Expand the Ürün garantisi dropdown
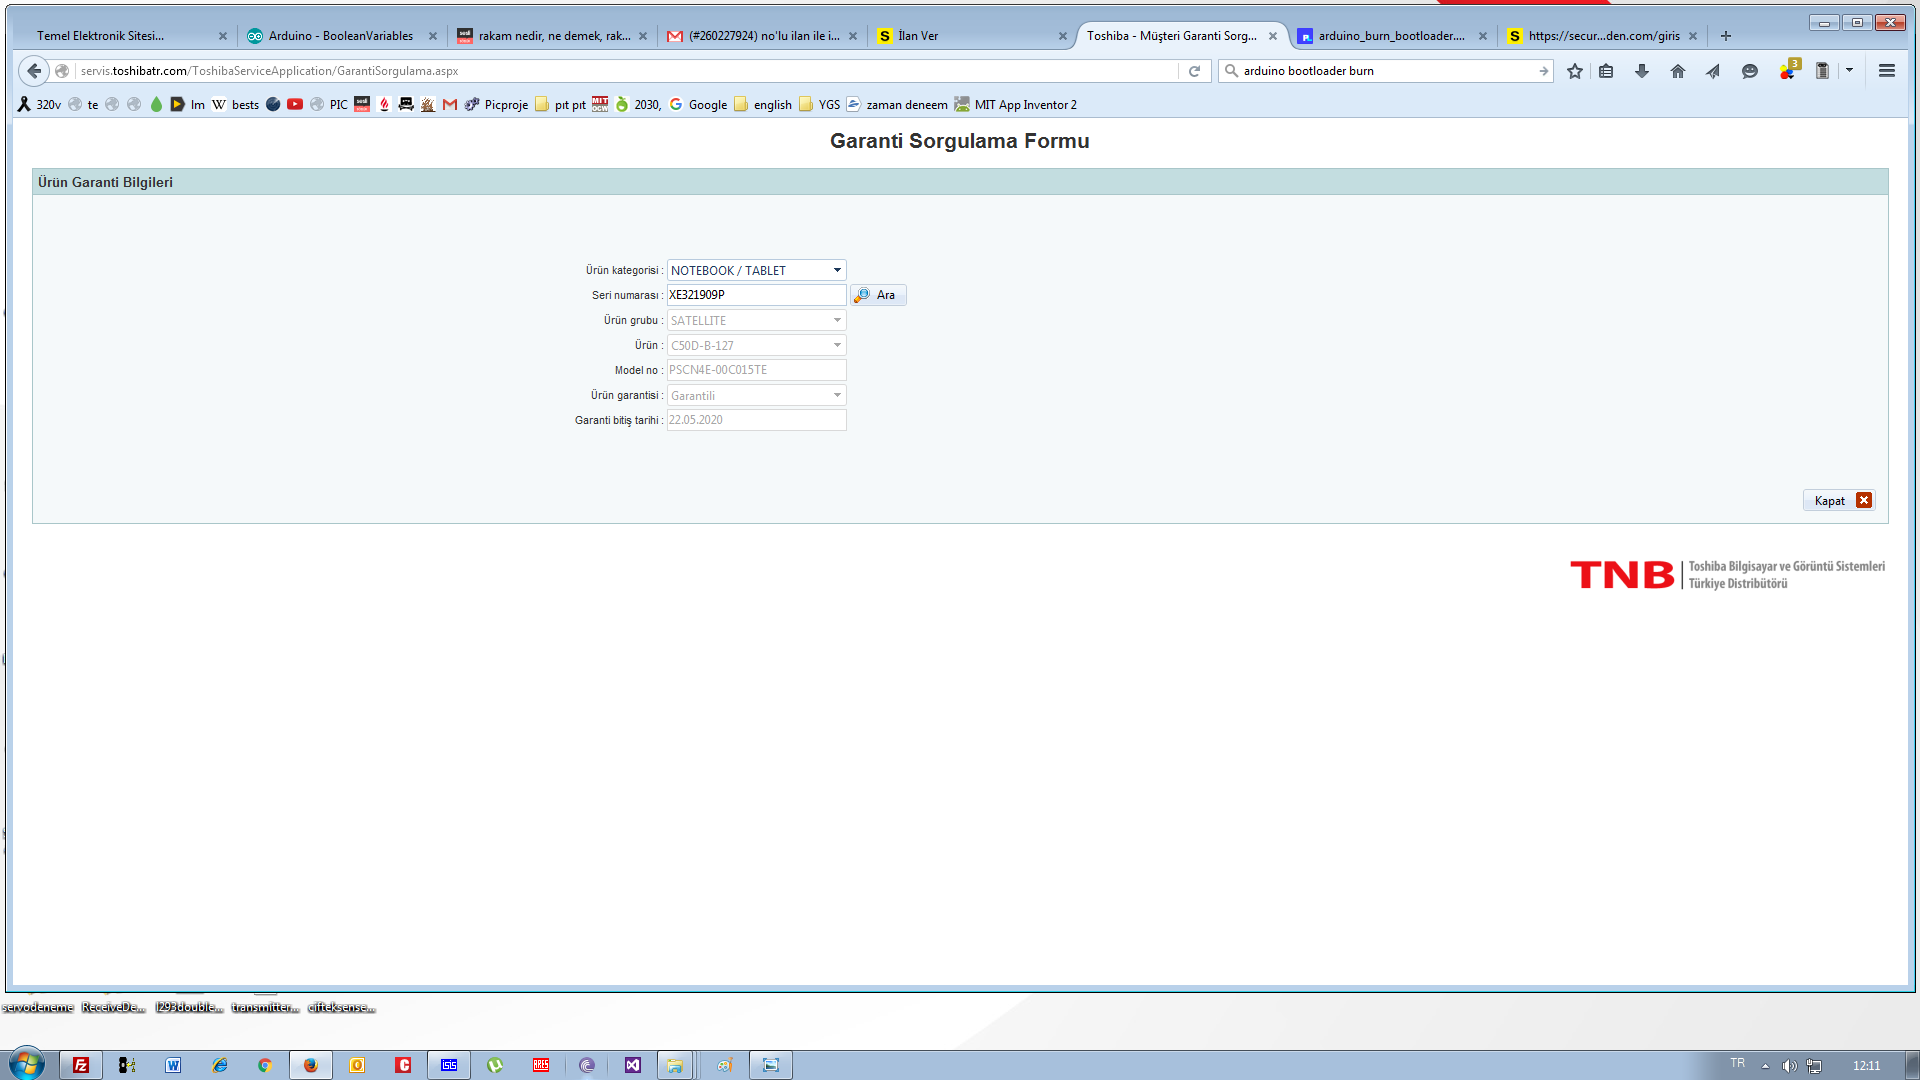The image size is (1920, 1080). pos(756,396)
